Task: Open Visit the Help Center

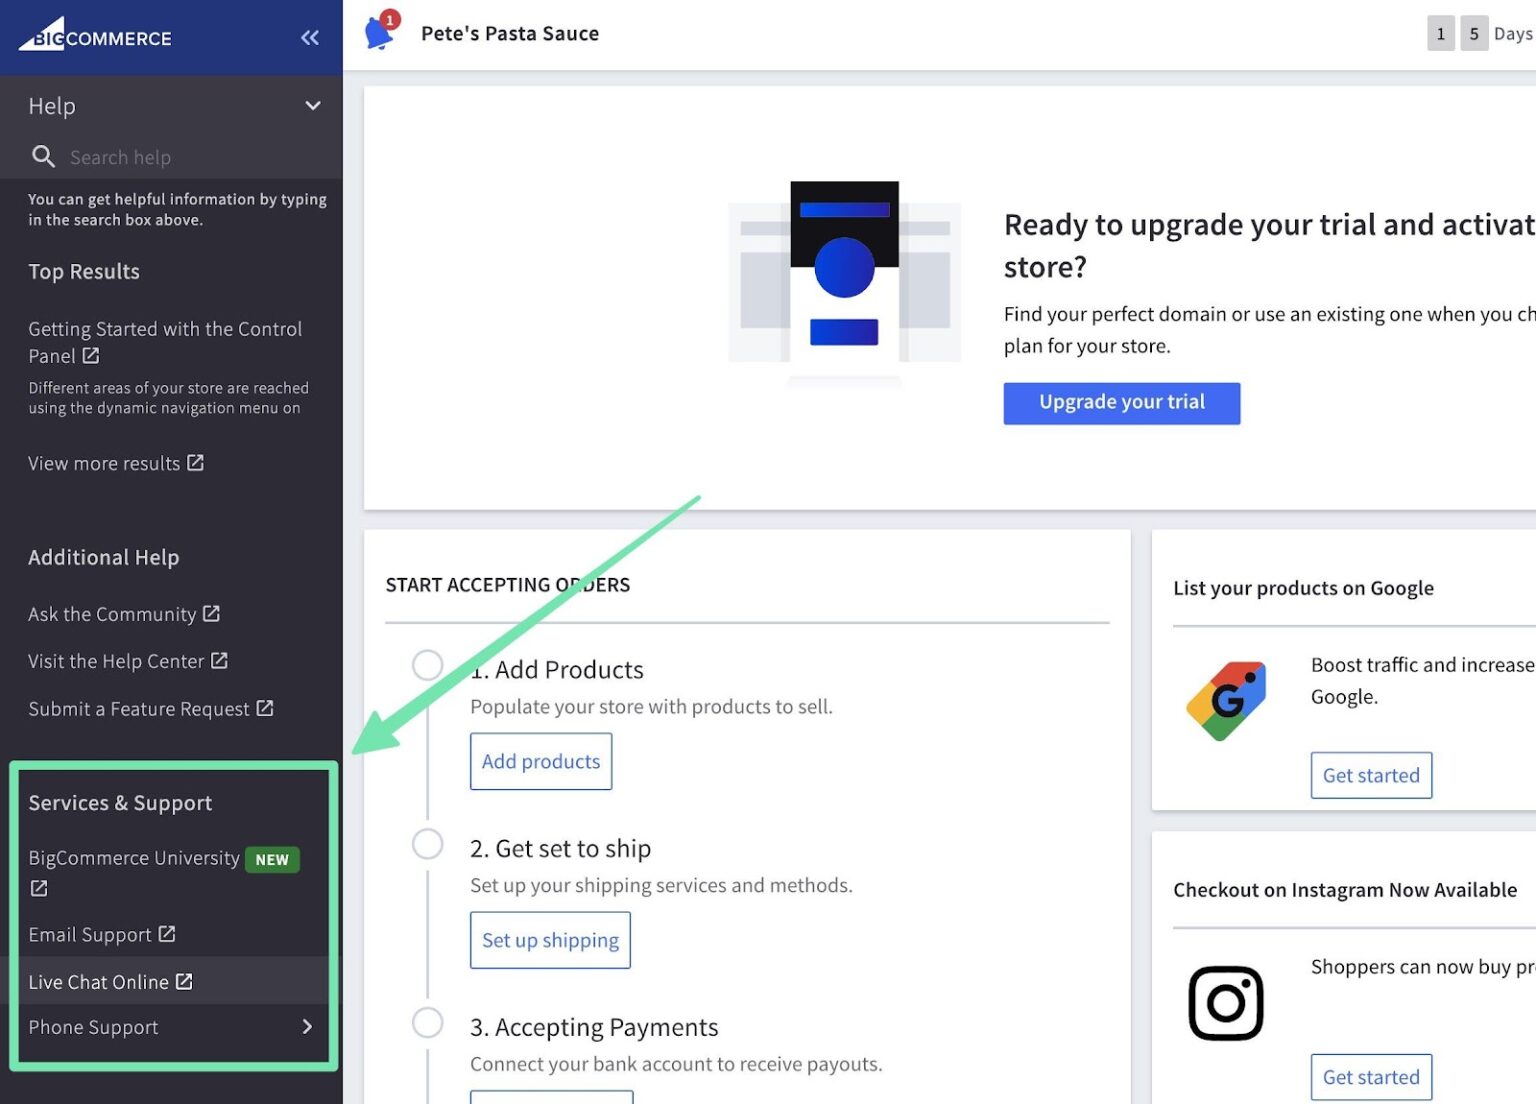Action: tap(116, 661)
